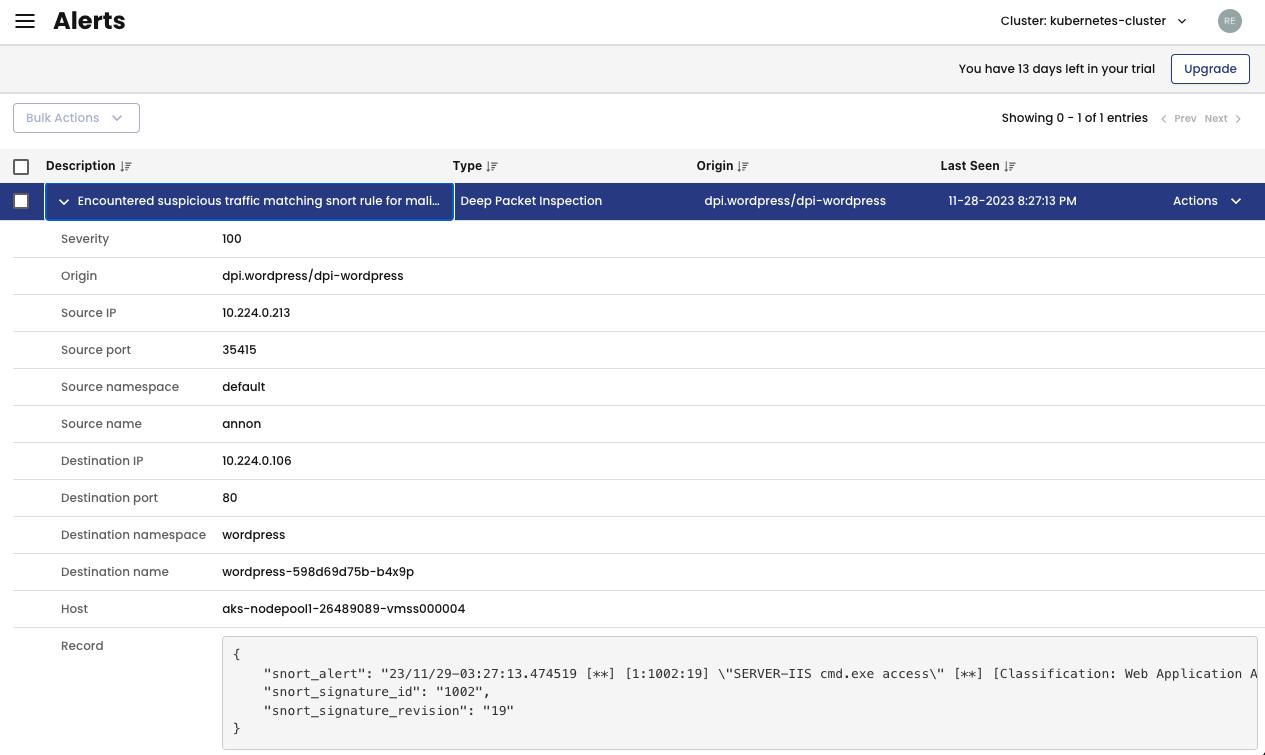Screen dimensions: 1265x755
Task: Click the Type column header
Action: (x=467, y=166)
